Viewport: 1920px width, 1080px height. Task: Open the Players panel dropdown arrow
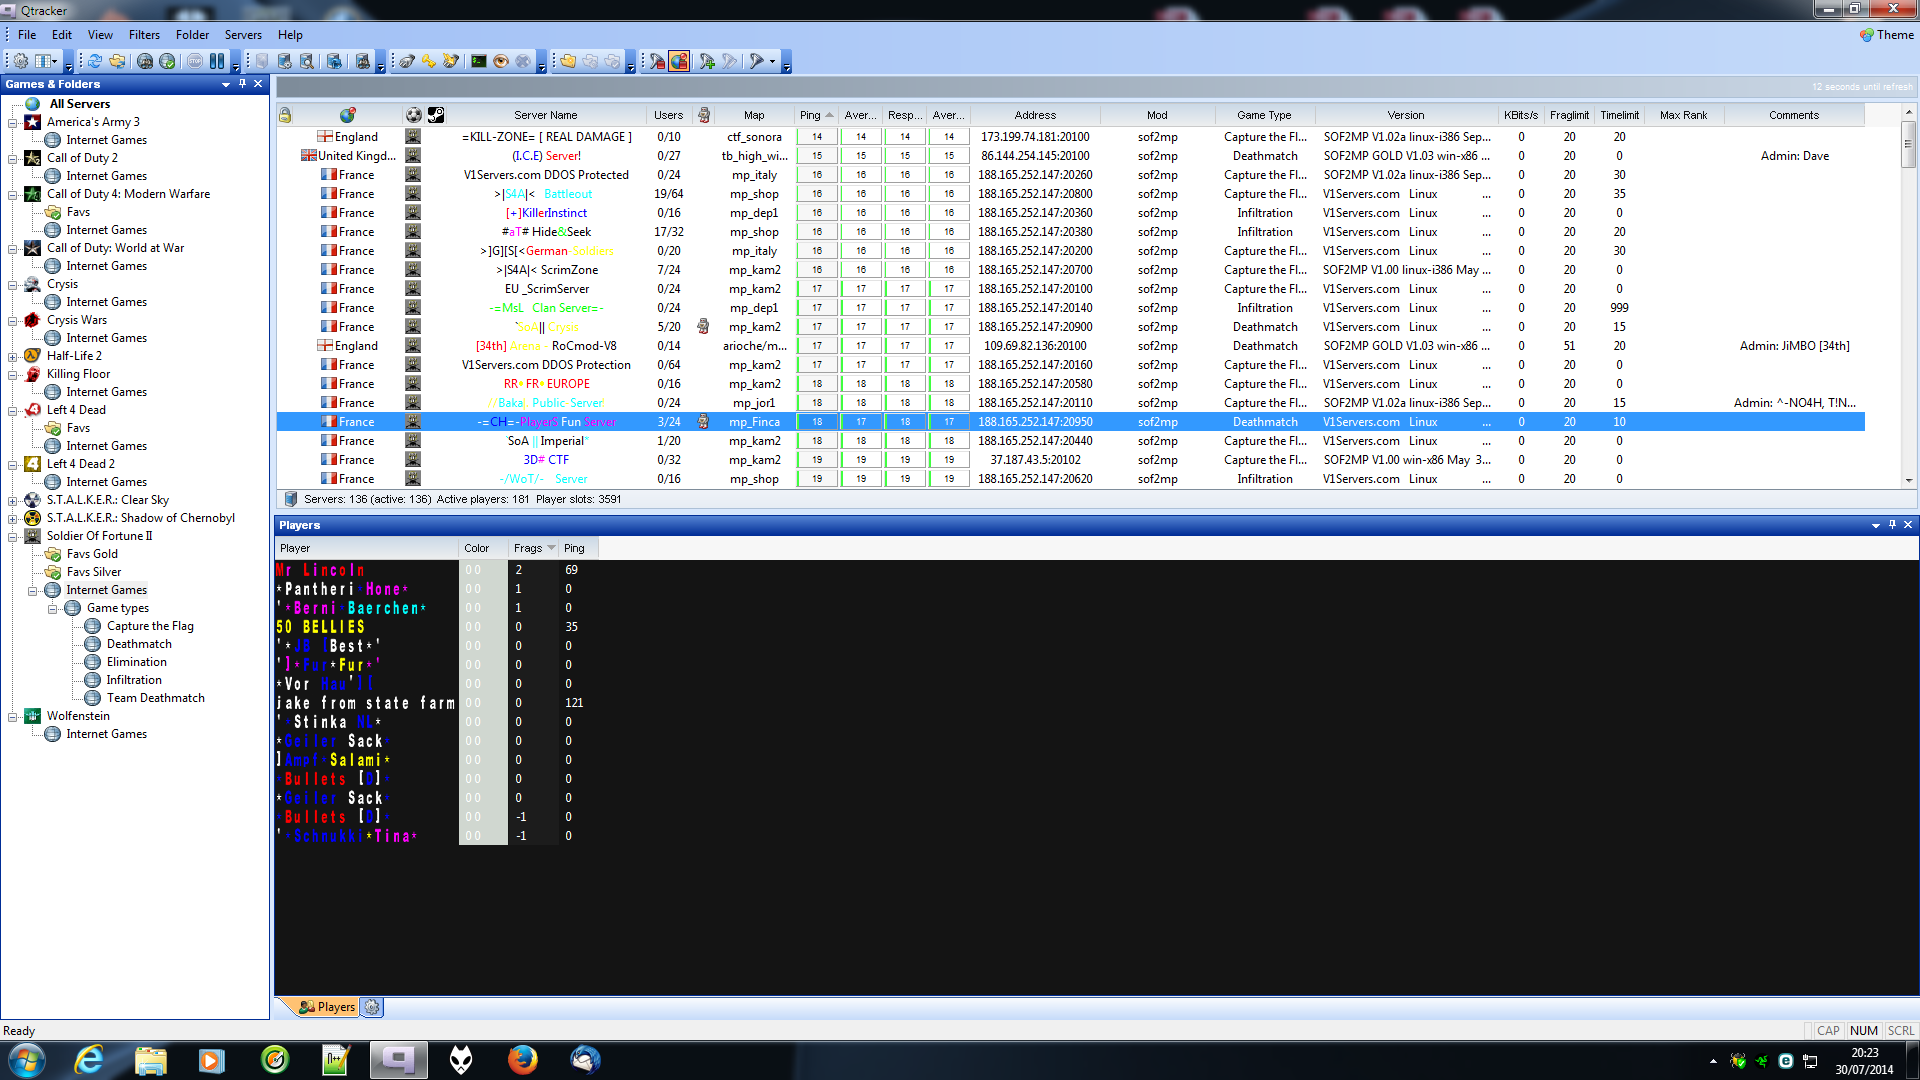[1876, 525]
